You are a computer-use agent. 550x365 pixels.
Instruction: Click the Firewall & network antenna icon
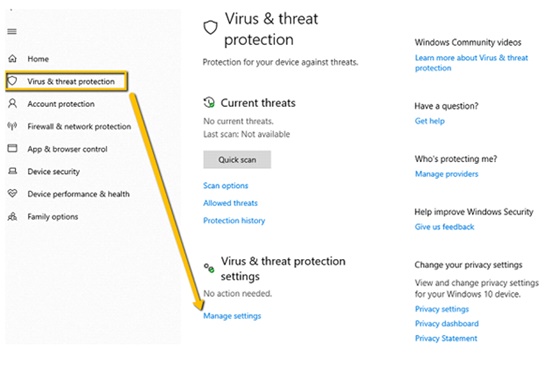pyautogui.click(x=12, y=126)
